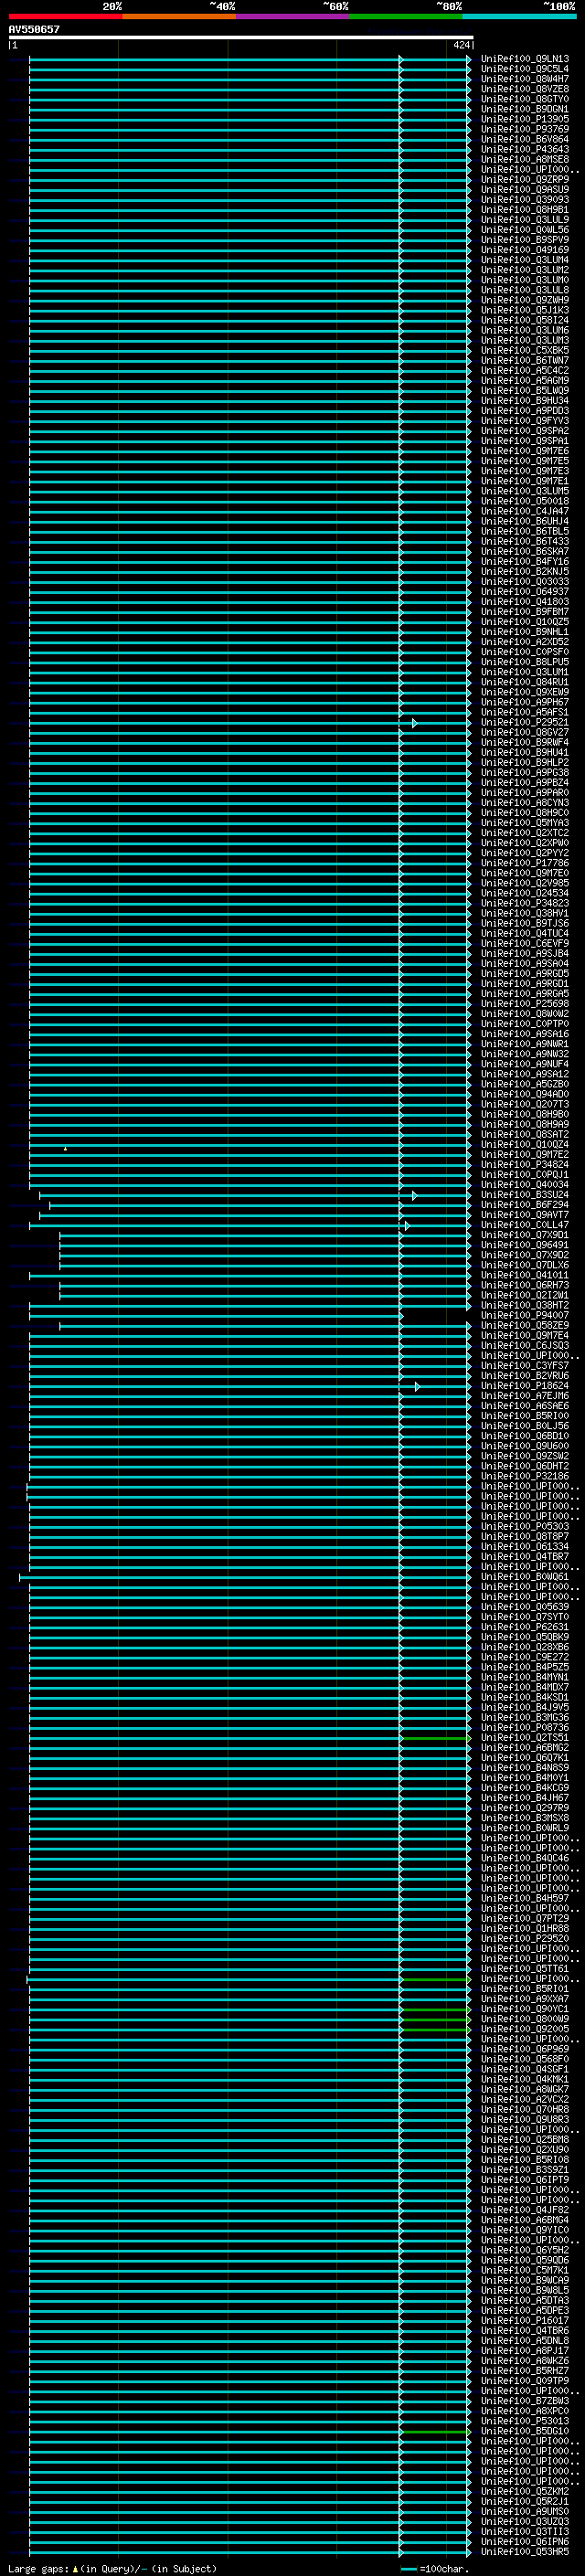The width and height of the screenshot is (585, 2576).
Task: Select UniRef100_B3SU24 label
Action: (525, 1195)
